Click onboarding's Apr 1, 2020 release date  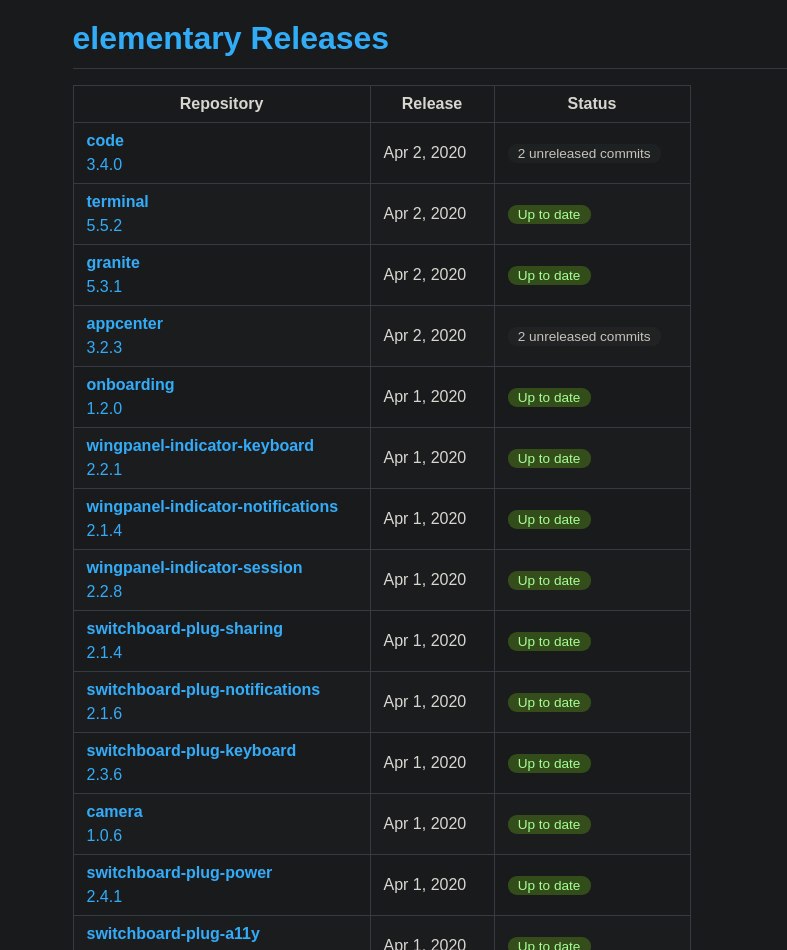pos(425,397)
